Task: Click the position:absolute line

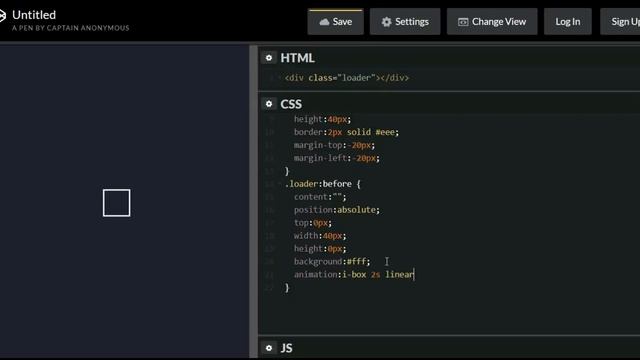Action: click(336, 210)
